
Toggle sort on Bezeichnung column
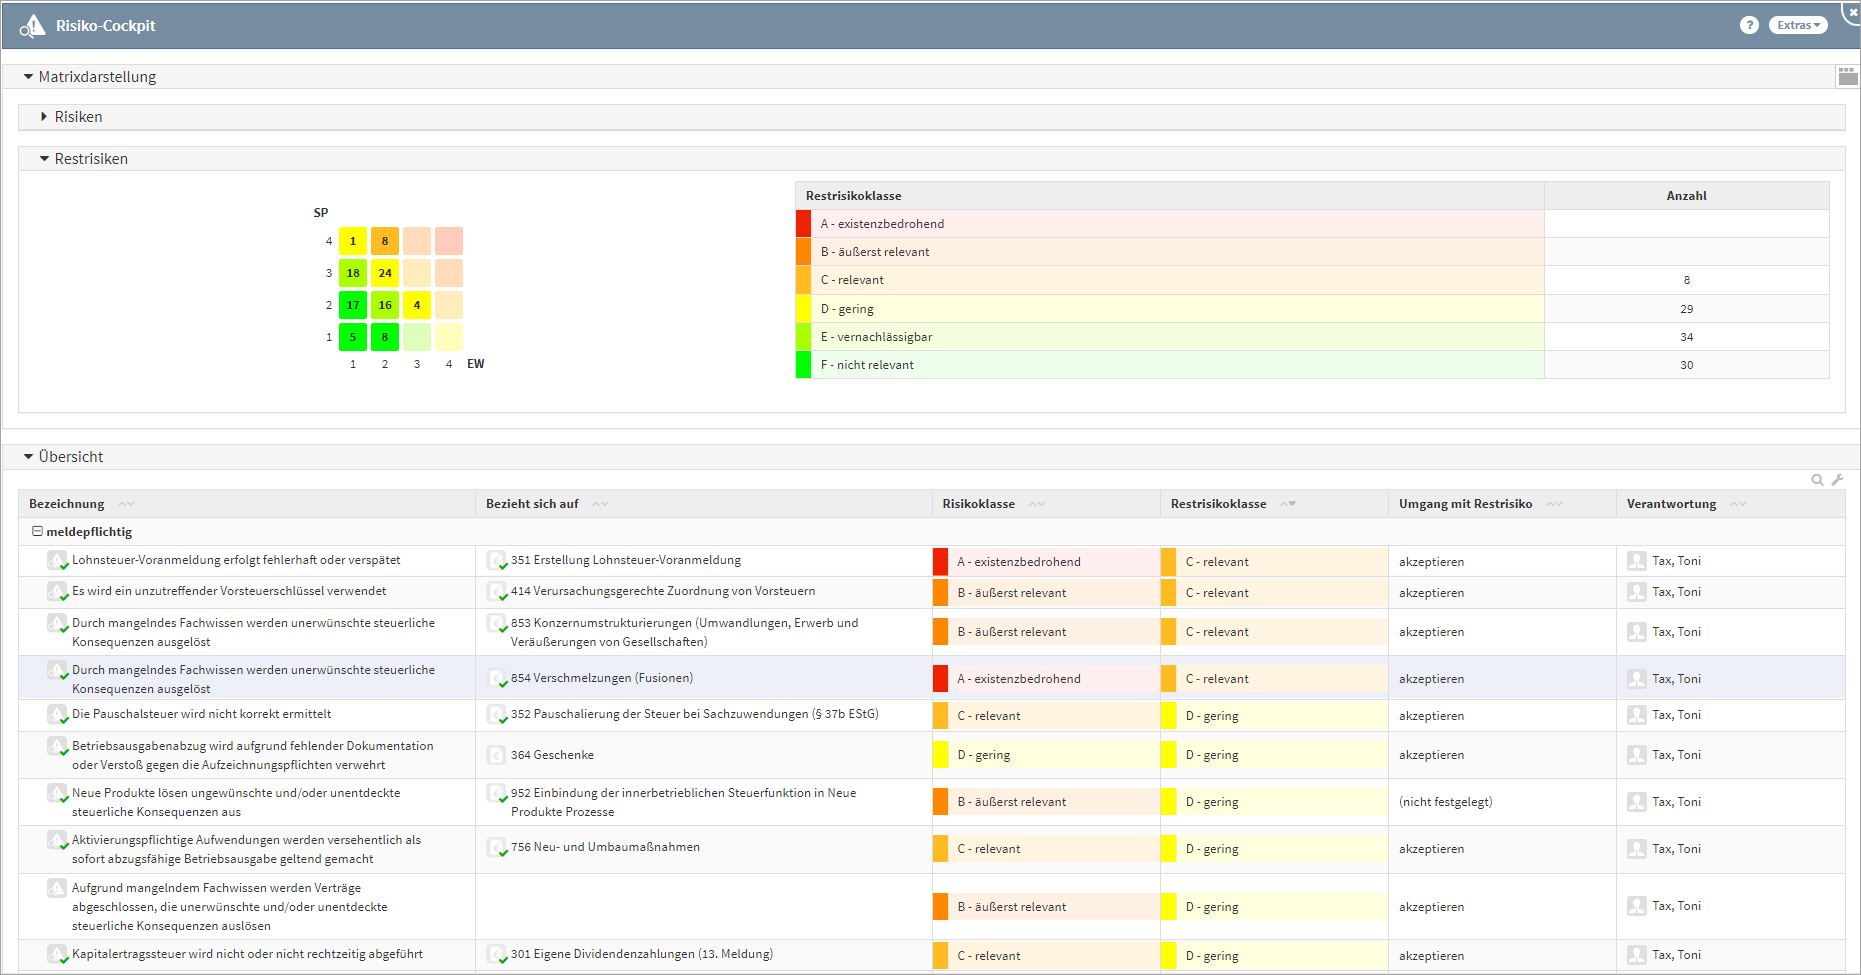point(126,504)
